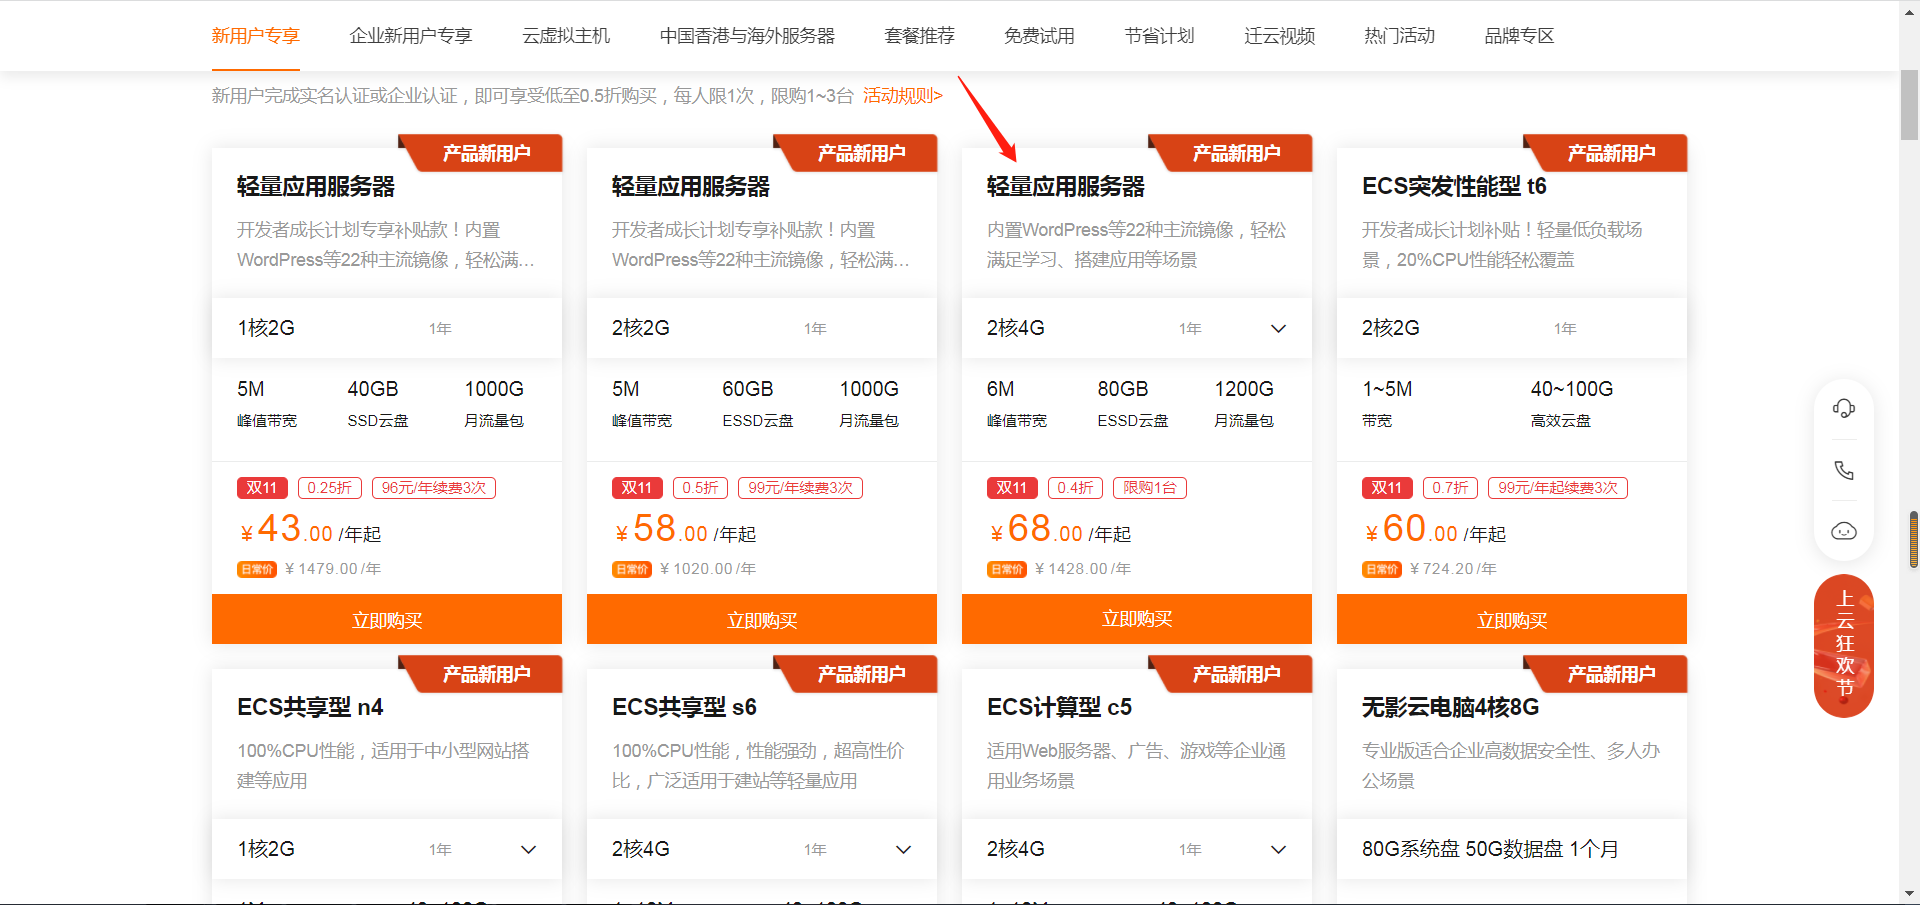
Task: Select 无影云电脑 80G系统盘 50G数据盘 spec
Action: [1512, 849]
